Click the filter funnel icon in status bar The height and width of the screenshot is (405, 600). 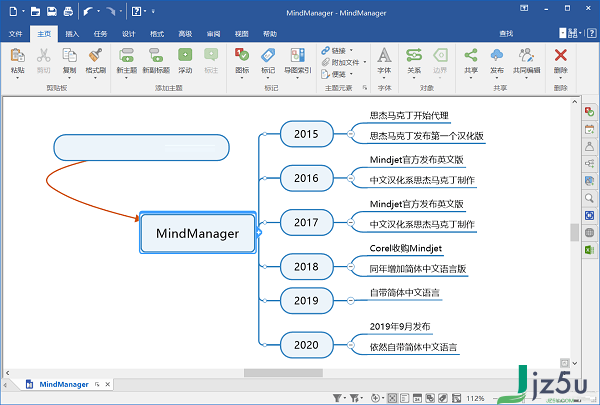tap(337, 398)
